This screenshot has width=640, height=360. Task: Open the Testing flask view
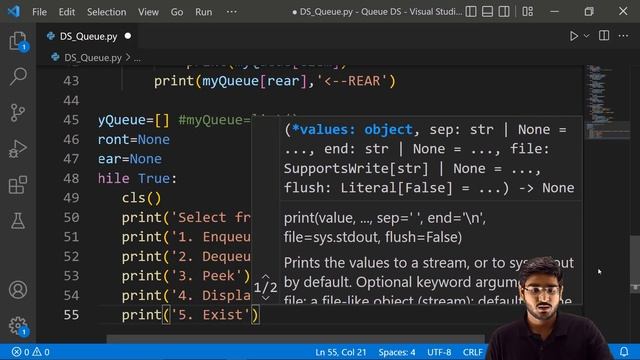(x=18, y=221)
